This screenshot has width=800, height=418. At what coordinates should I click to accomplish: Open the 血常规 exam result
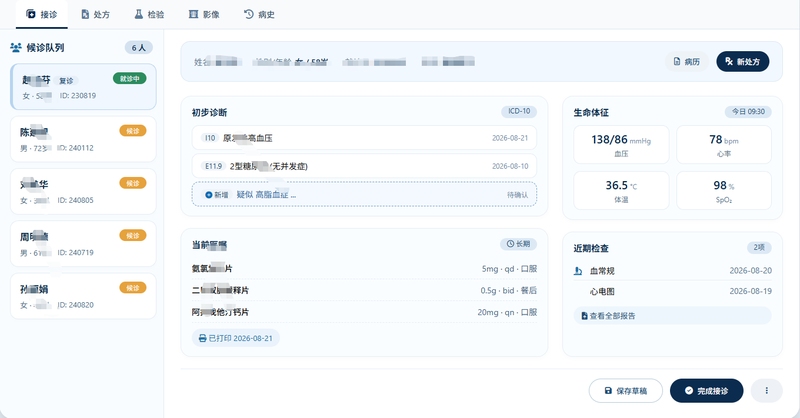[672, 271]
